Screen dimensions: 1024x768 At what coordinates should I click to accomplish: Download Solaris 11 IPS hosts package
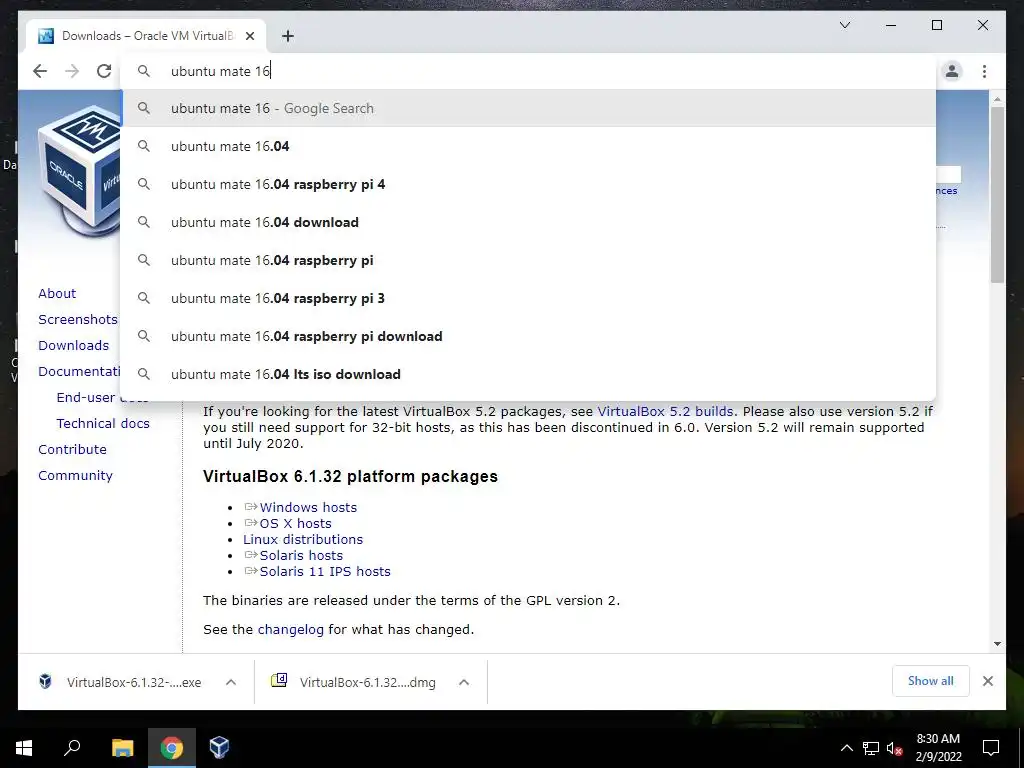click(x=325, y=571)
